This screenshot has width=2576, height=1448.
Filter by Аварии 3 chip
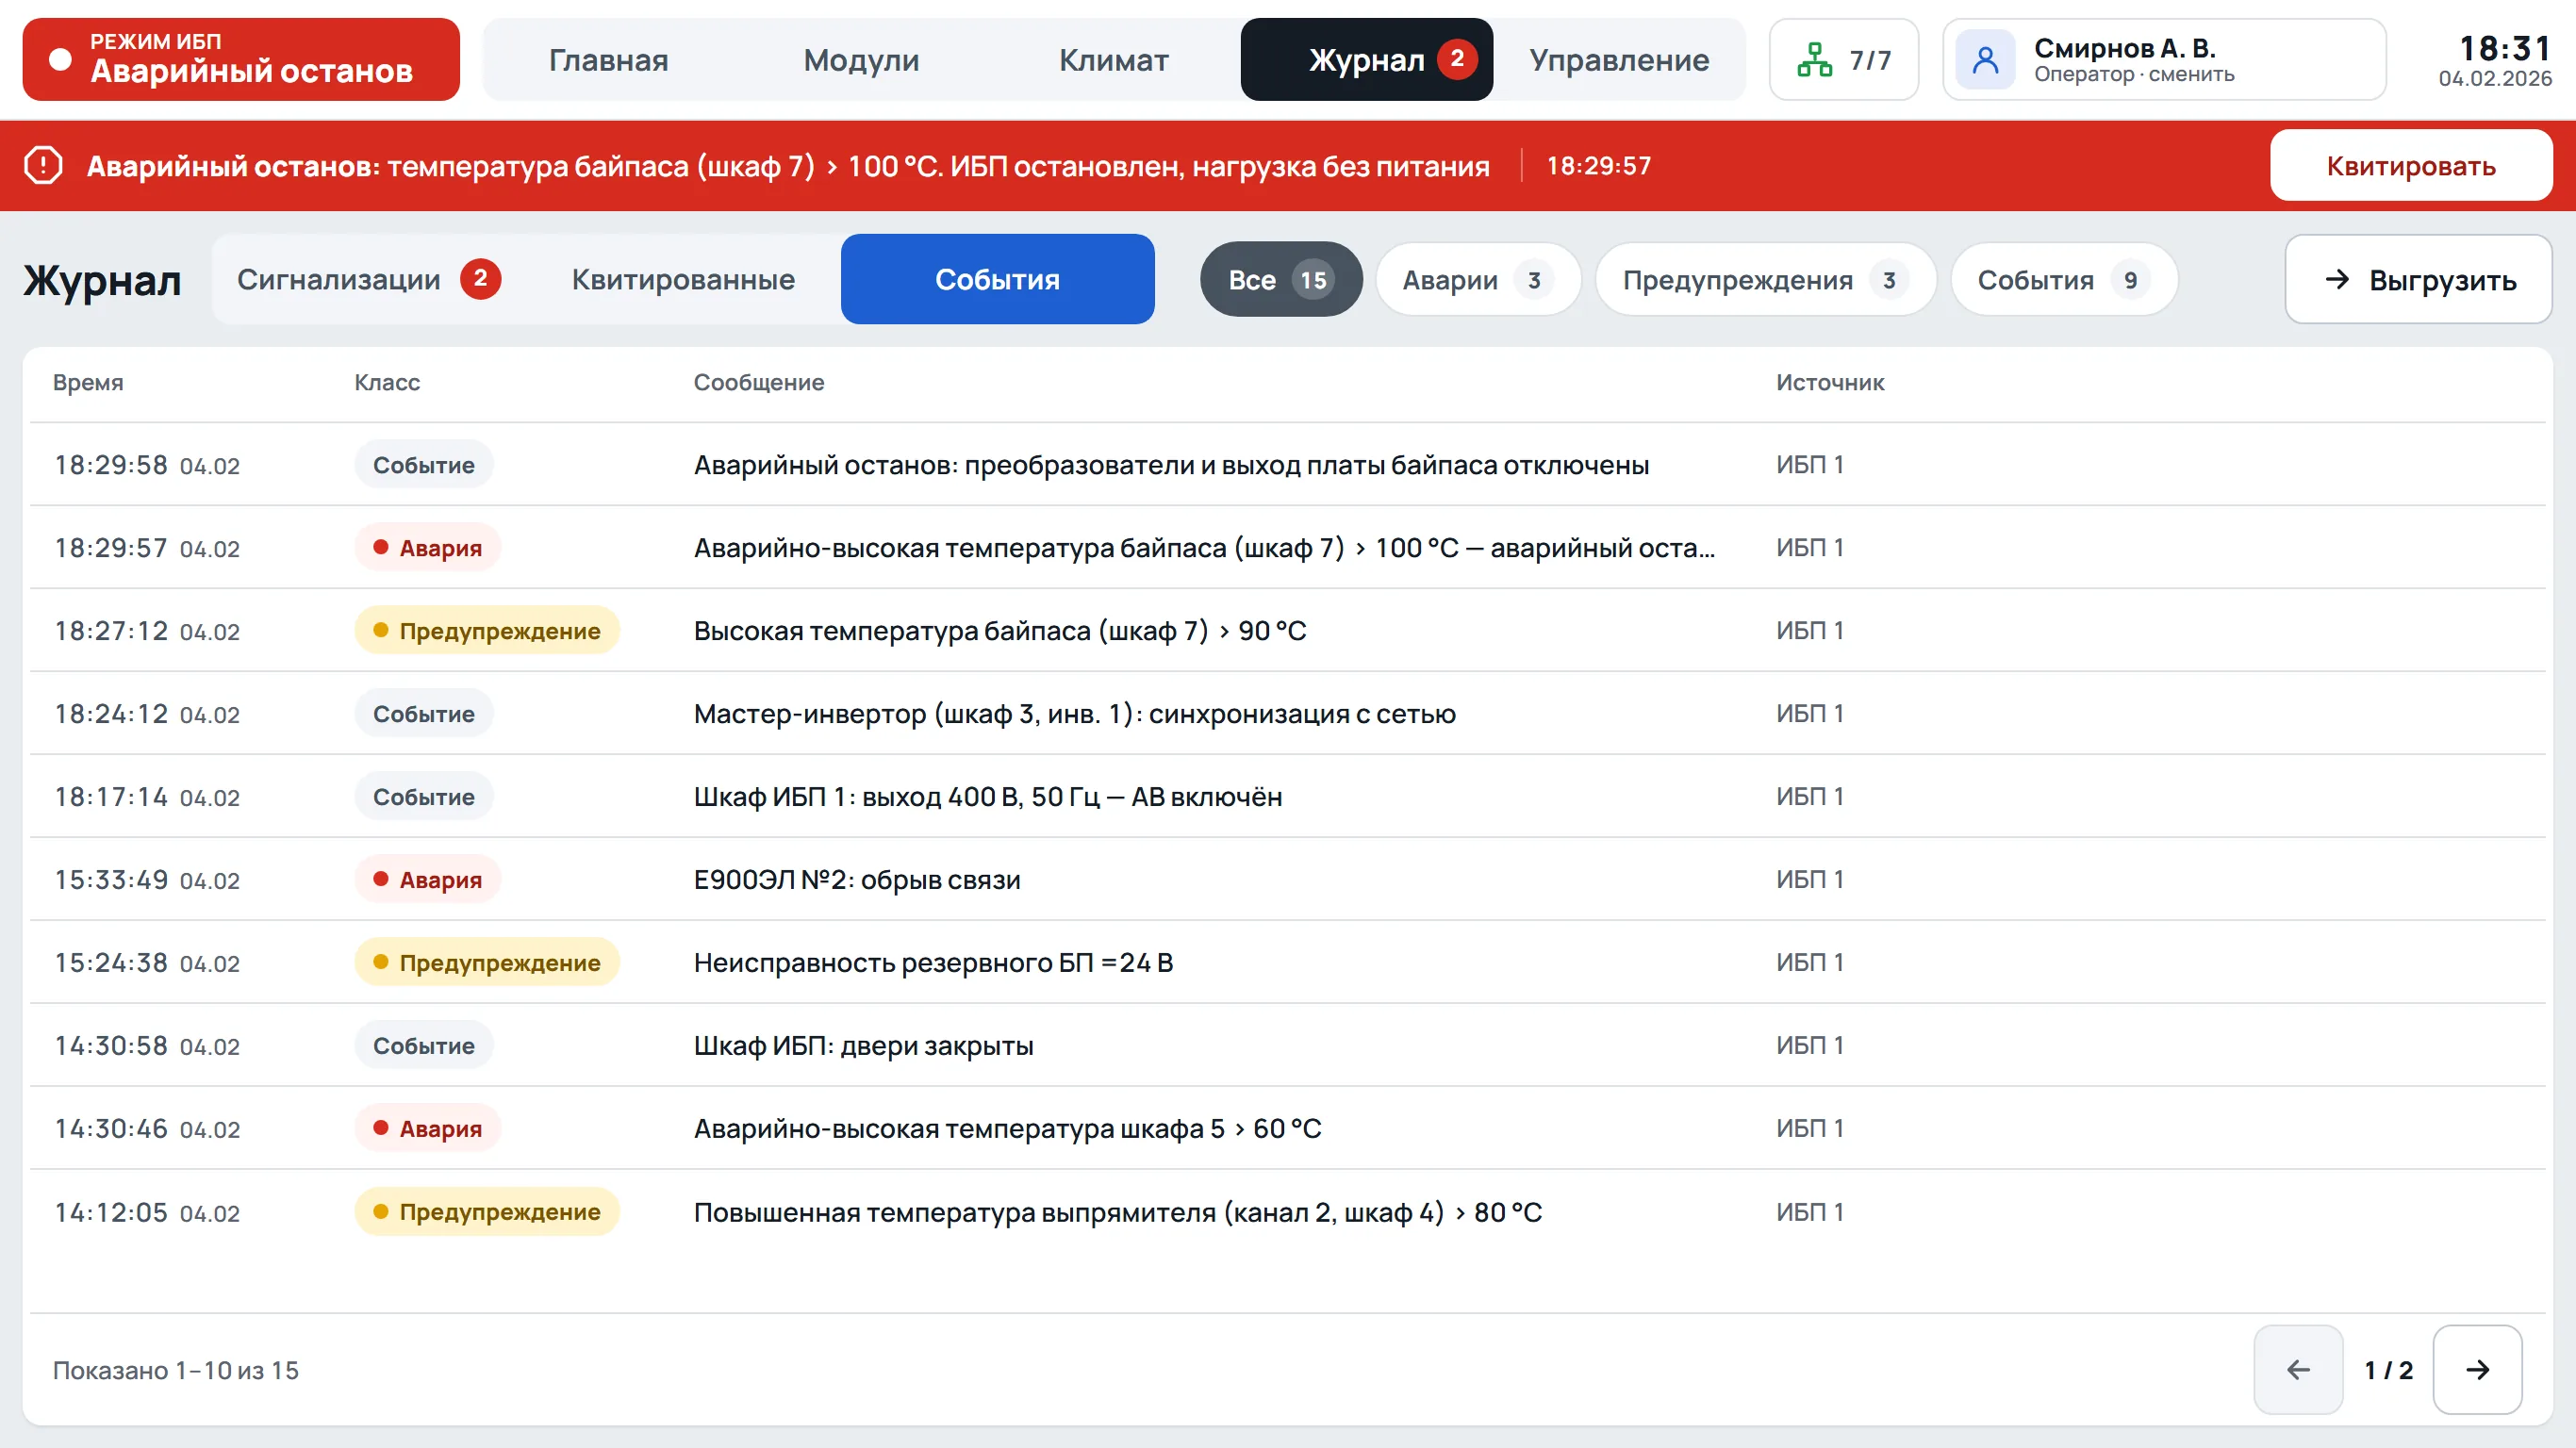pyautogui.click(x=1478, y=279)
